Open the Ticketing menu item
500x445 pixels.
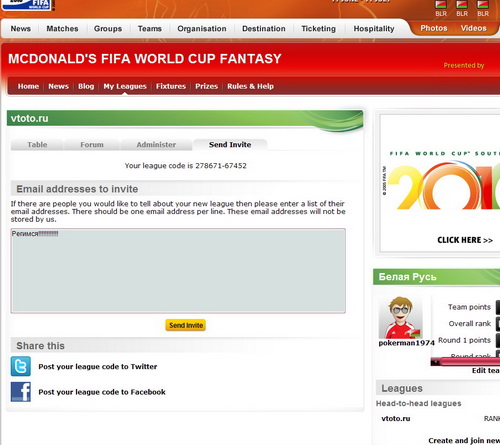pyautogui.click(x=319, y=29)
